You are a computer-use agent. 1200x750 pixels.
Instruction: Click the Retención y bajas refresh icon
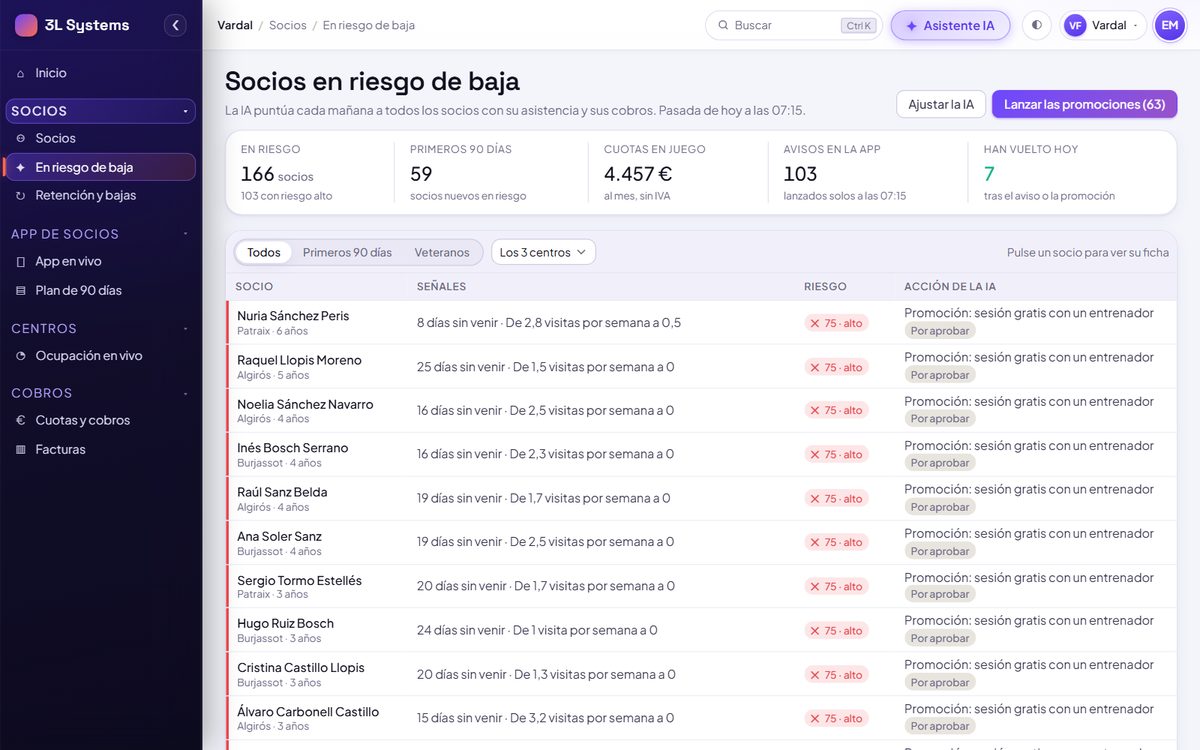(x=21, y=196)
